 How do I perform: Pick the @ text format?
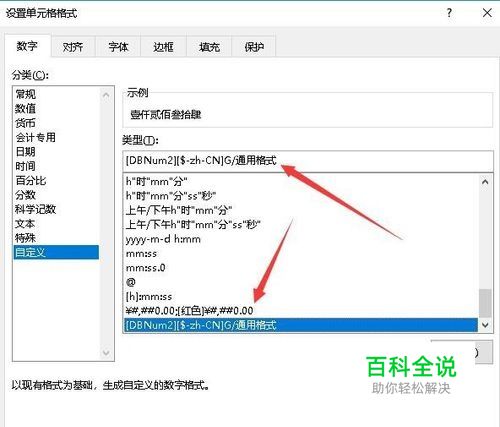point(300,282)
